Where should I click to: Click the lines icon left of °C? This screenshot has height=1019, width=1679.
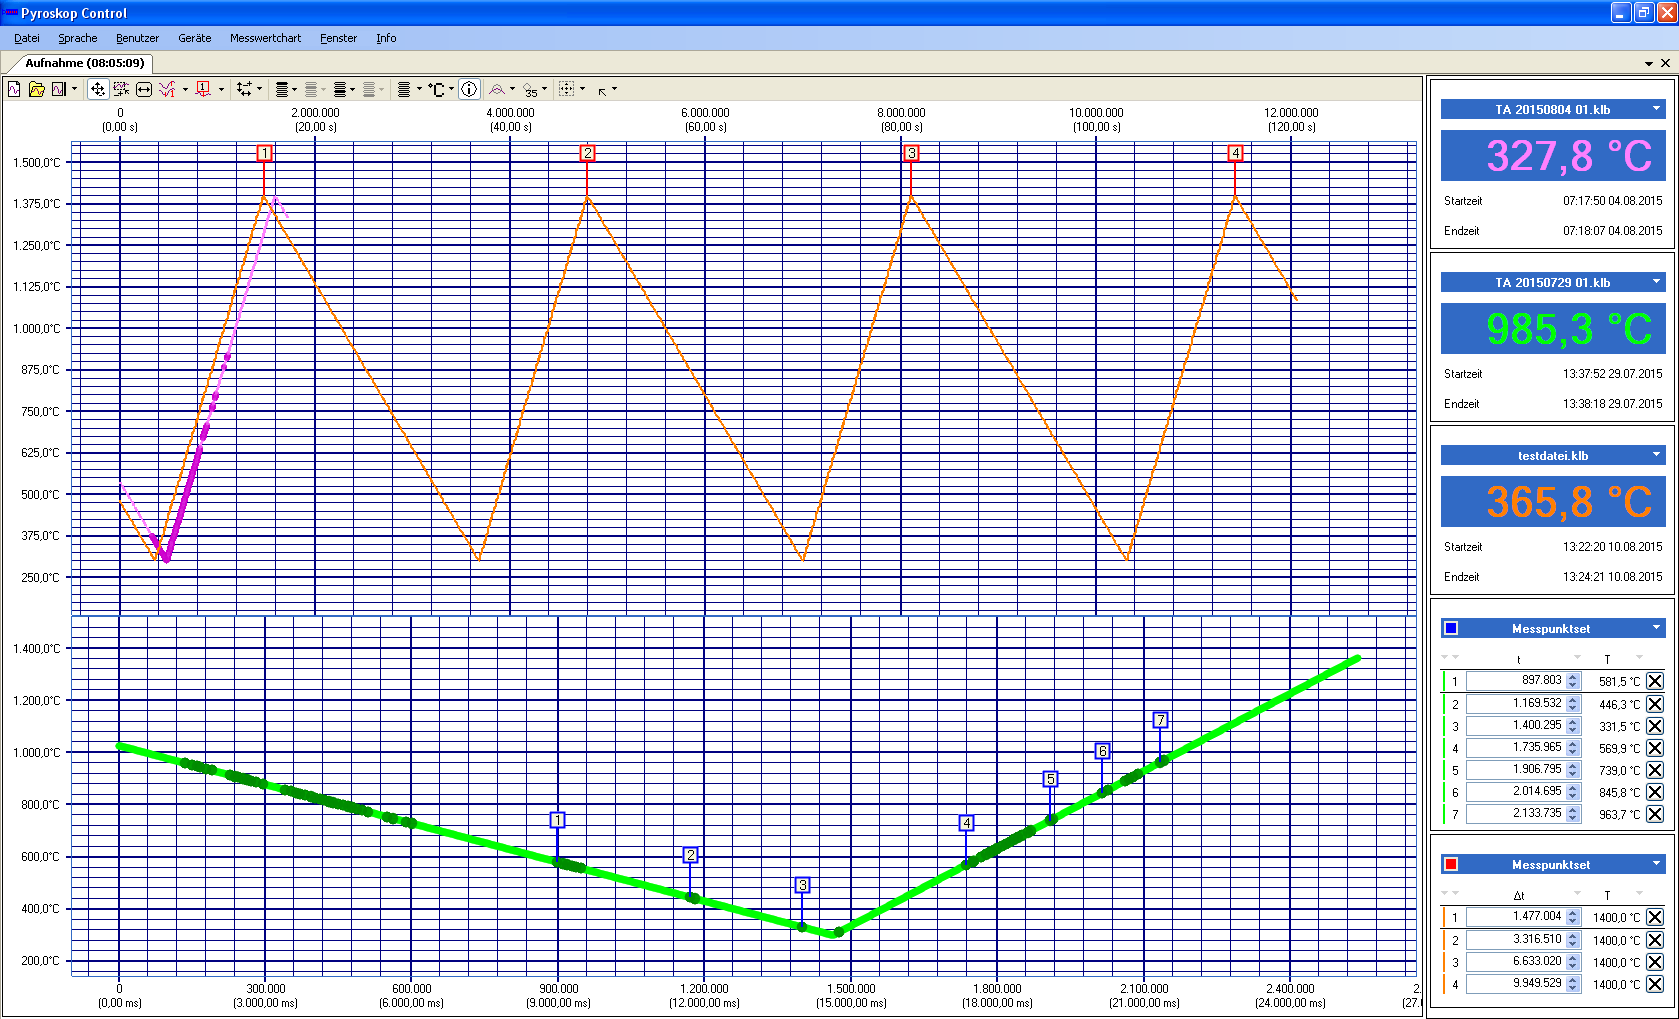click(404, 89)
